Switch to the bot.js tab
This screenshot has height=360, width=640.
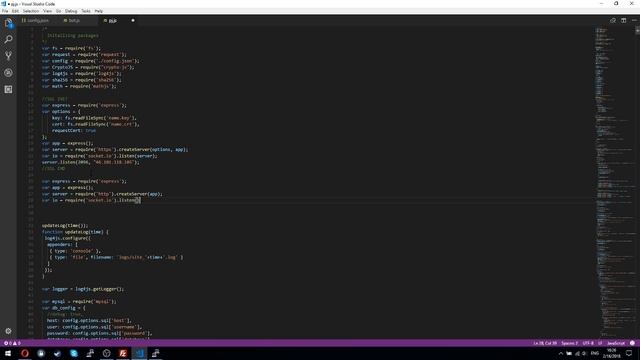(74, 20)
